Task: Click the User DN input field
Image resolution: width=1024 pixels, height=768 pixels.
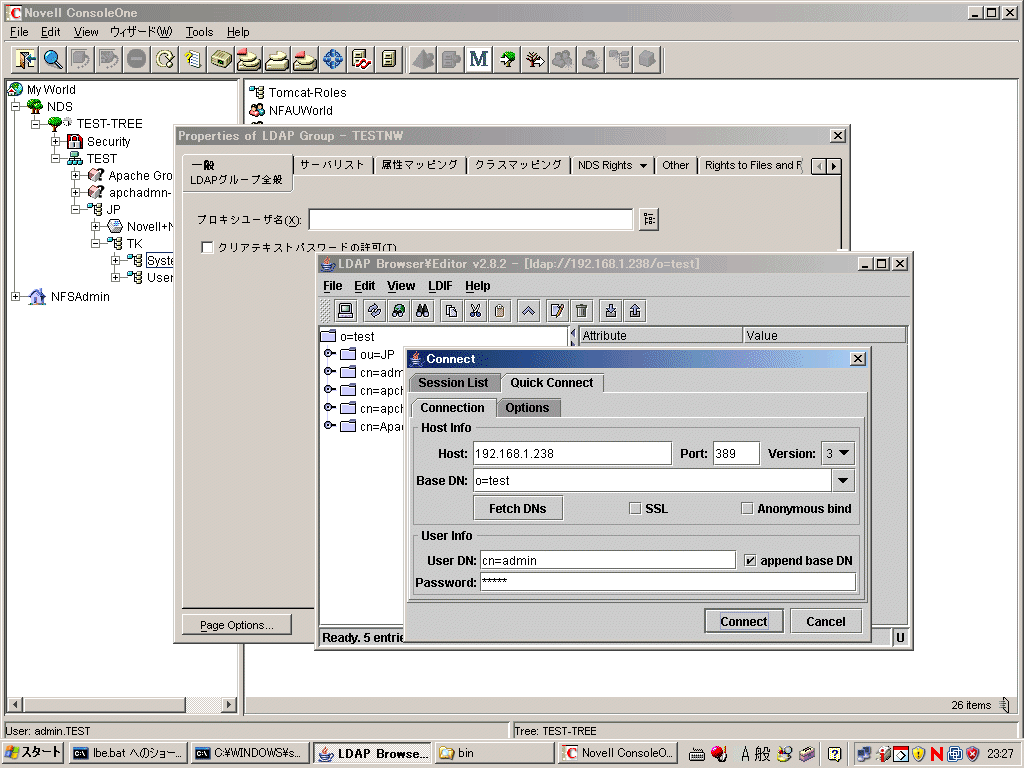Action: tap(608, 560)
